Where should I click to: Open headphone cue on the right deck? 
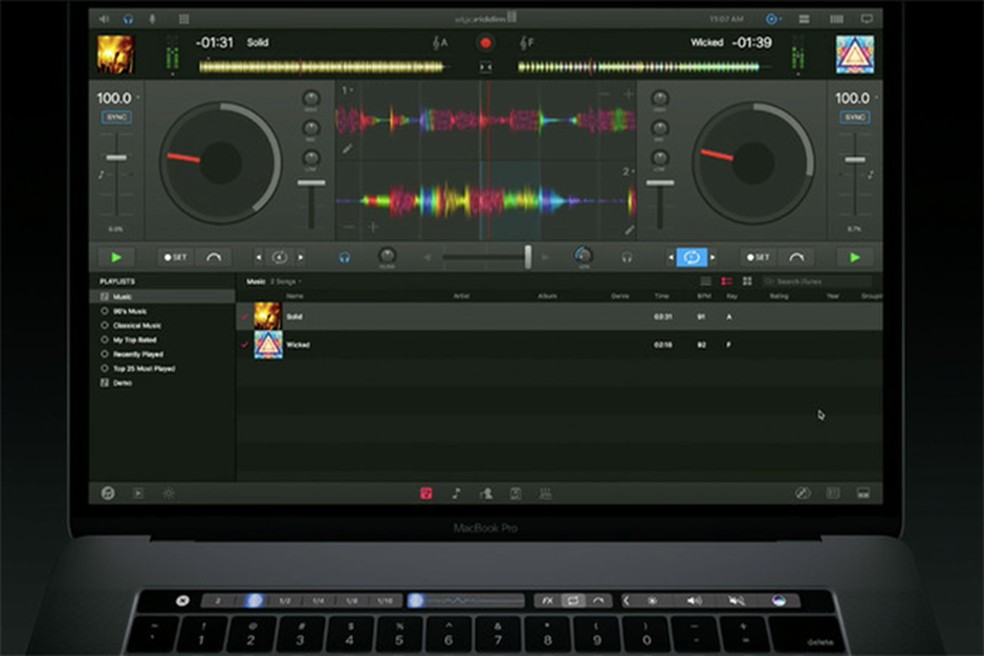[626, 258]
